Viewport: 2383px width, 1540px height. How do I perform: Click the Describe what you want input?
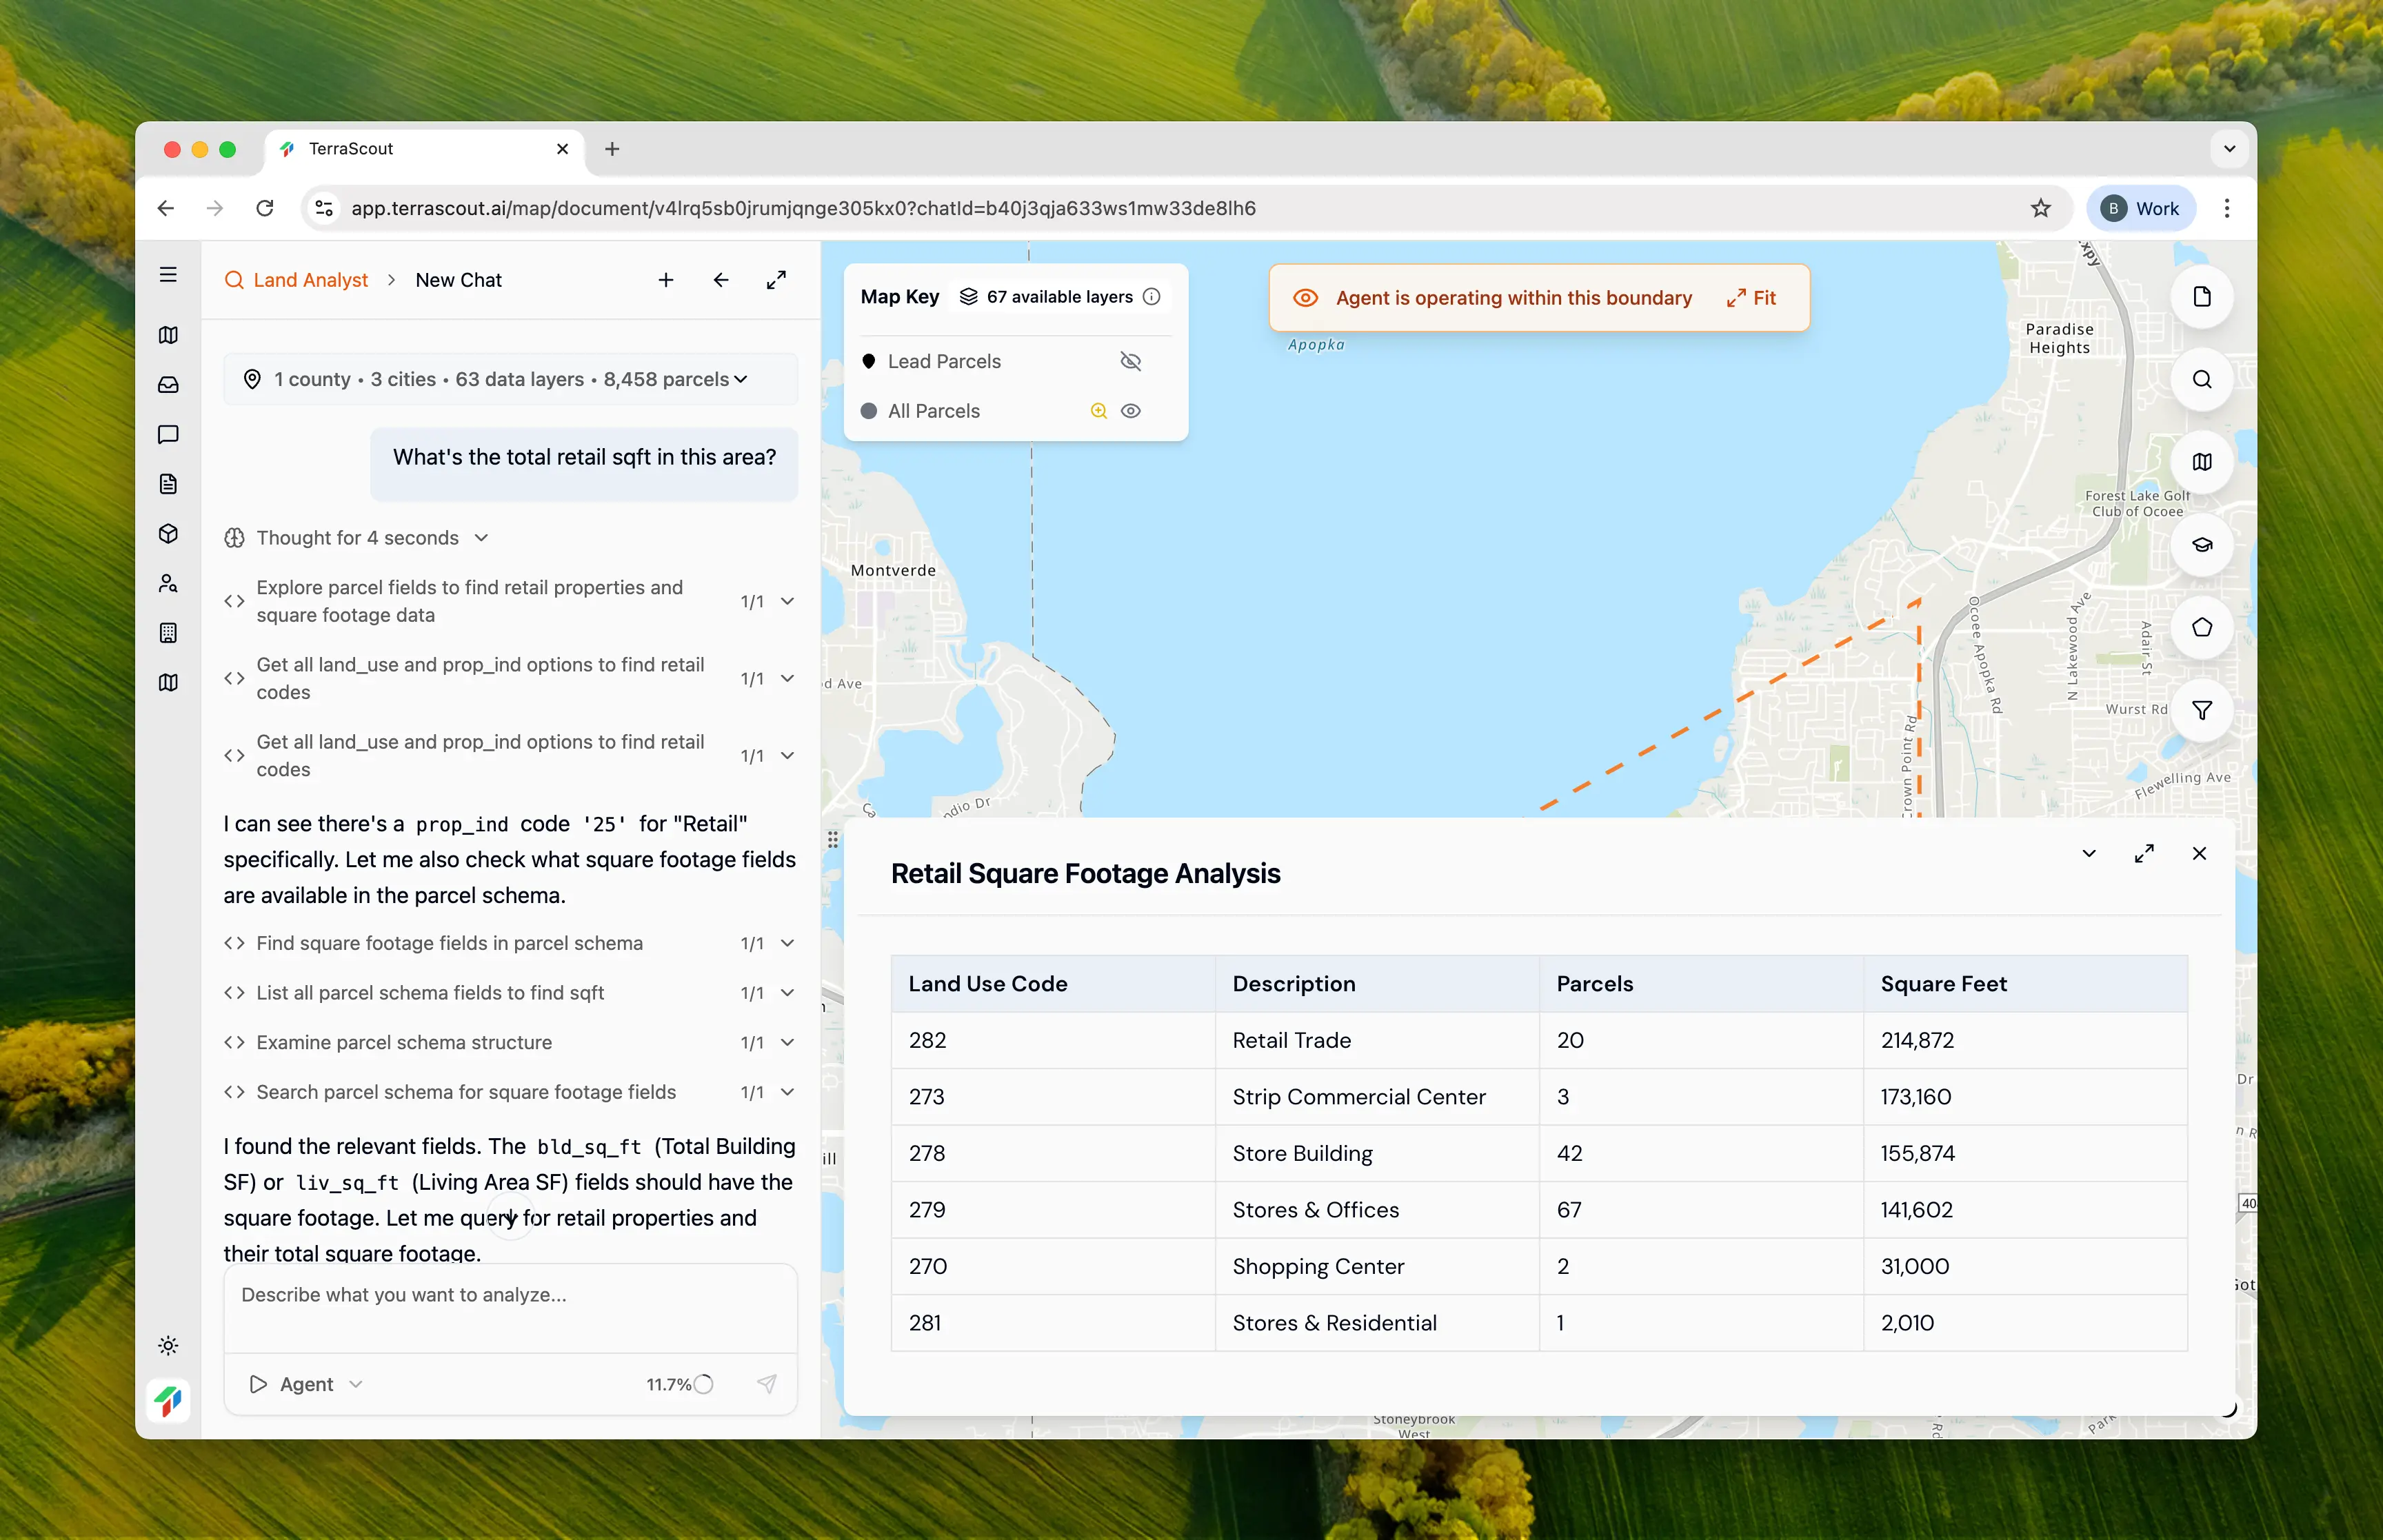[x=510, y=1306]
